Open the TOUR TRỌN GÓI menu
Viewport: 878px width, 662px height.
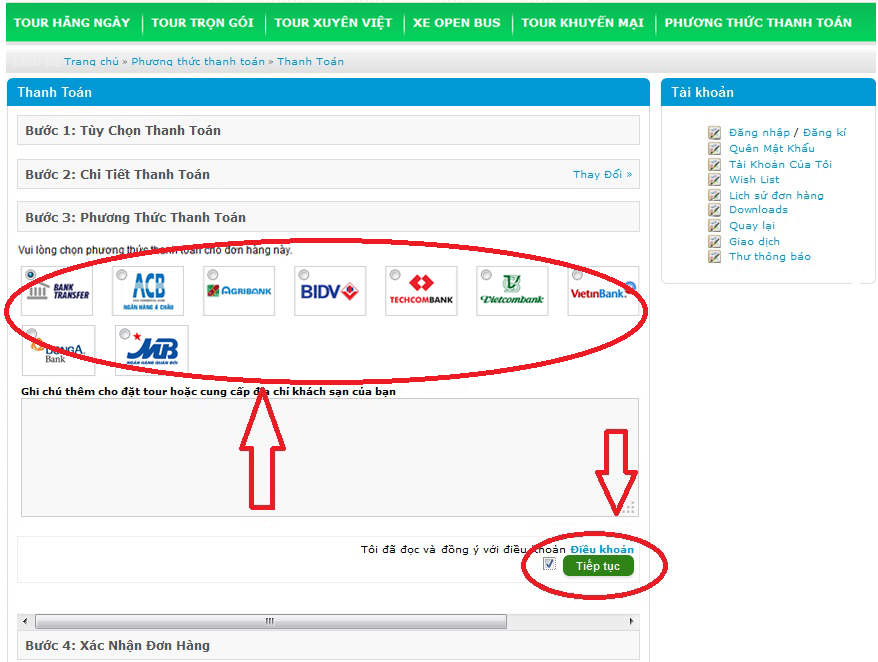(202, 22)
